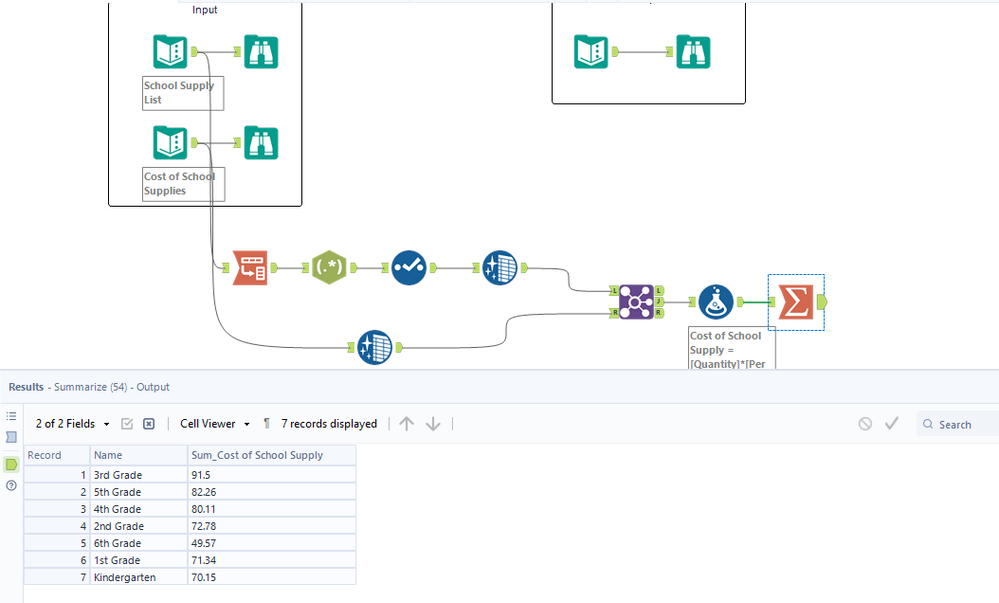Show output data anchor in results sidebar
The height and width of the screenshot is (603, 999).
[11, 464]
